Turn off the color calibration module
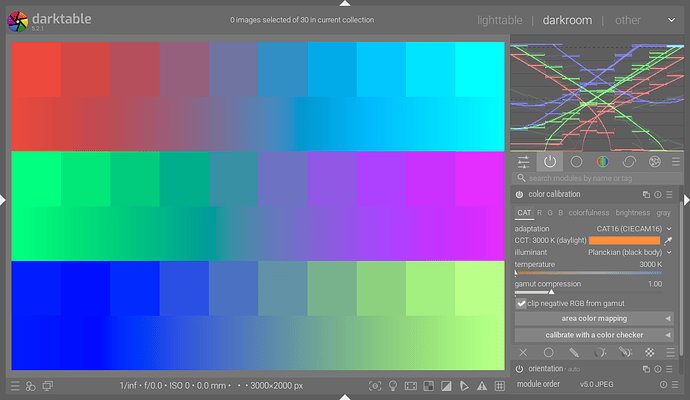 (520, 194)
